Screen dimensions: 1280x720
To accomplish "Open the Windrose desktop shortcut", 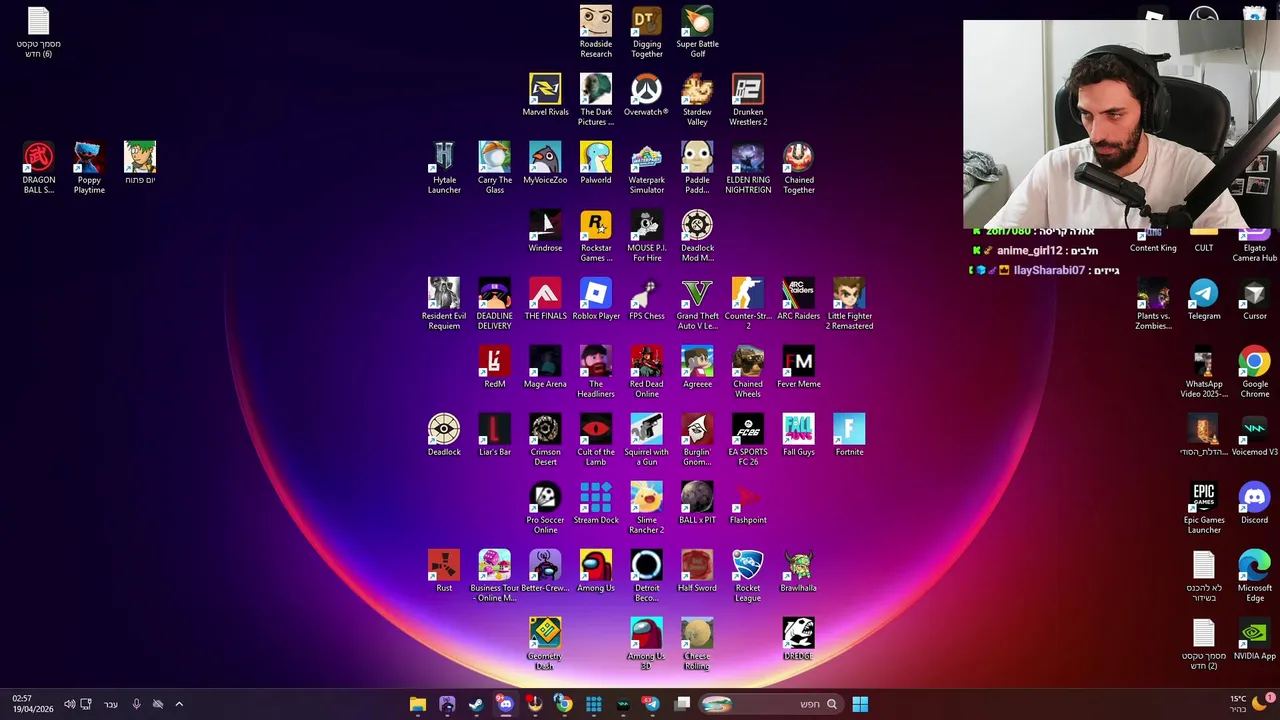I will [545, 231].
